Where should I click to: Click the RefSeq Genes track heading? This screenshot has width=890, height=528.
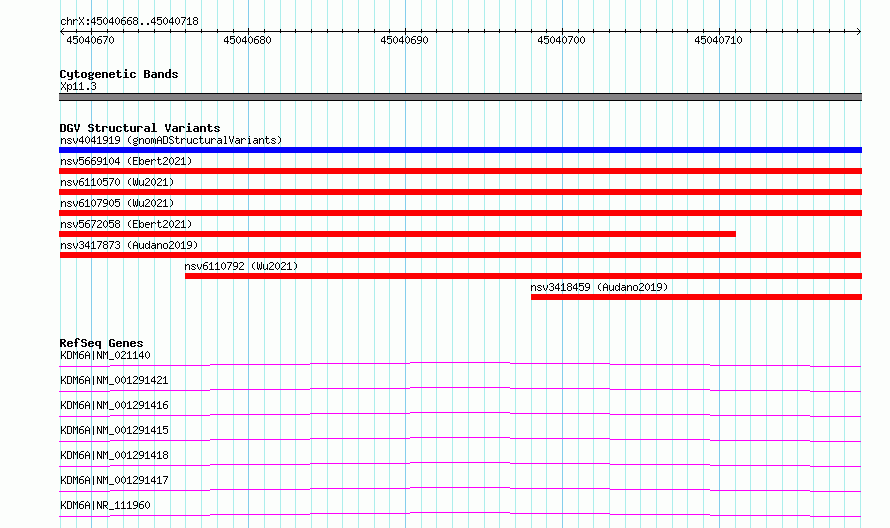(101, 343)
